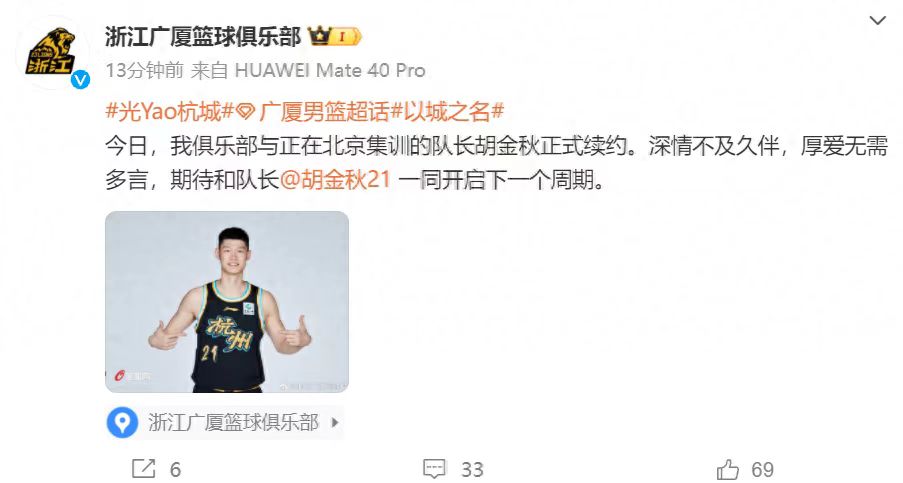
Task: Like the post with the thumbs-up icon
Action: tap(728, 469)
